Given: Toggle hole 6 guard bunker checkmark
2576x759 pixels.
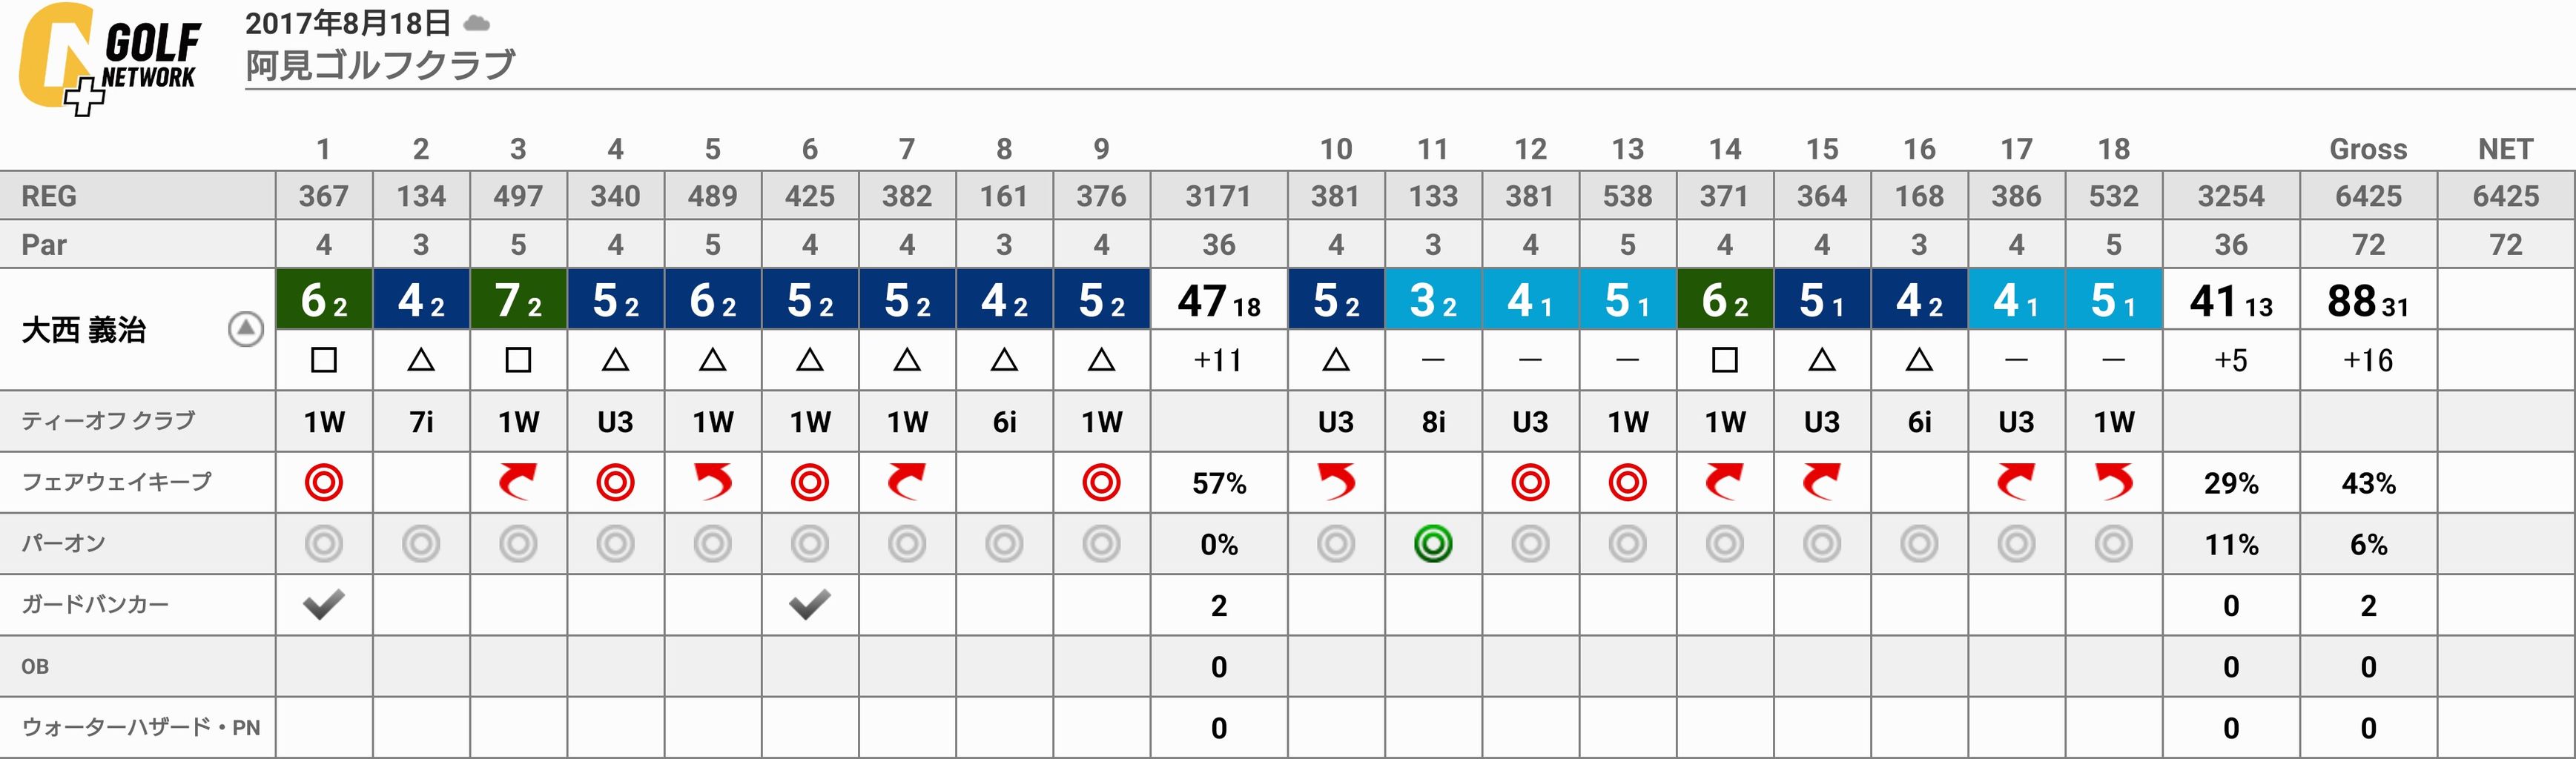Looking at the screenshot, I should [x=810, y=604].
